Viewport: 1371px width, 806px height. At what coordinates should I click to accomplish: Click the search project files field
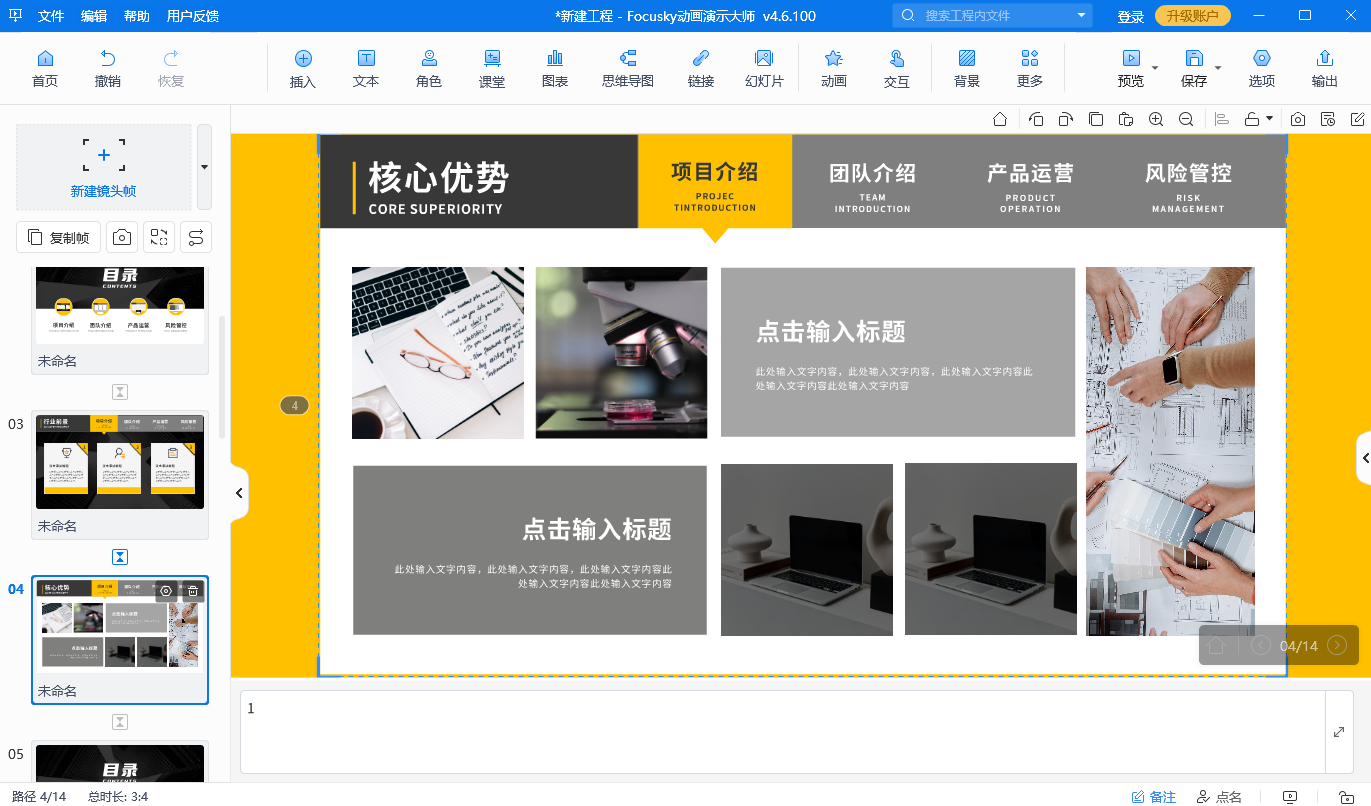pyautogui.click(x=994, y=16)
